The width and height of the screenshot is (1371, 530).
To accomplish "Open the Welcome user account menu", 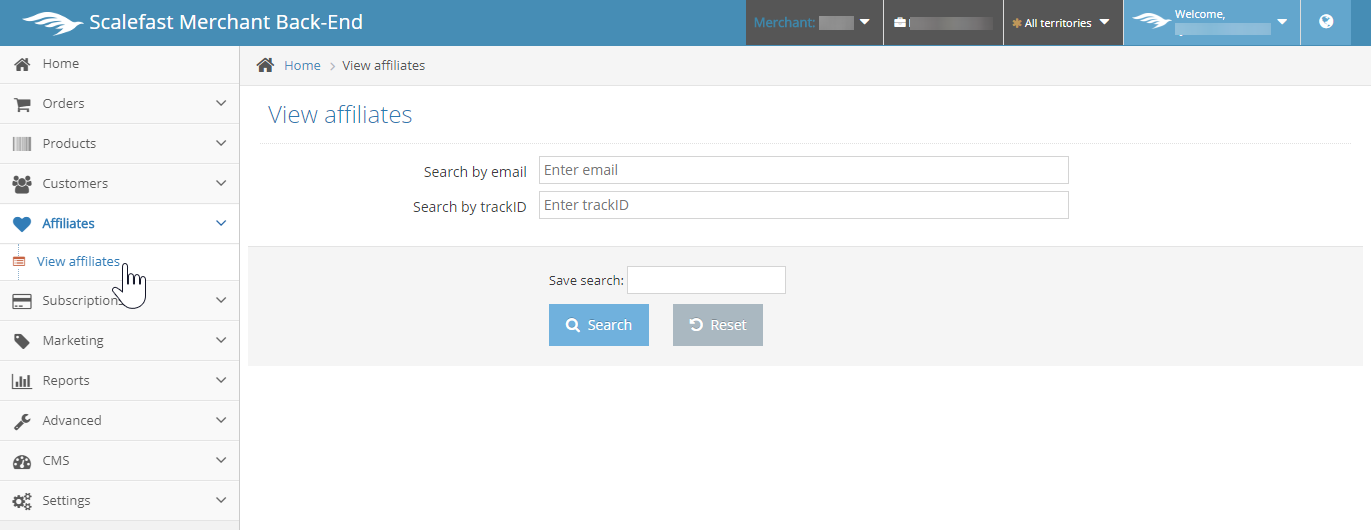I will click(x=1211, y=22).
